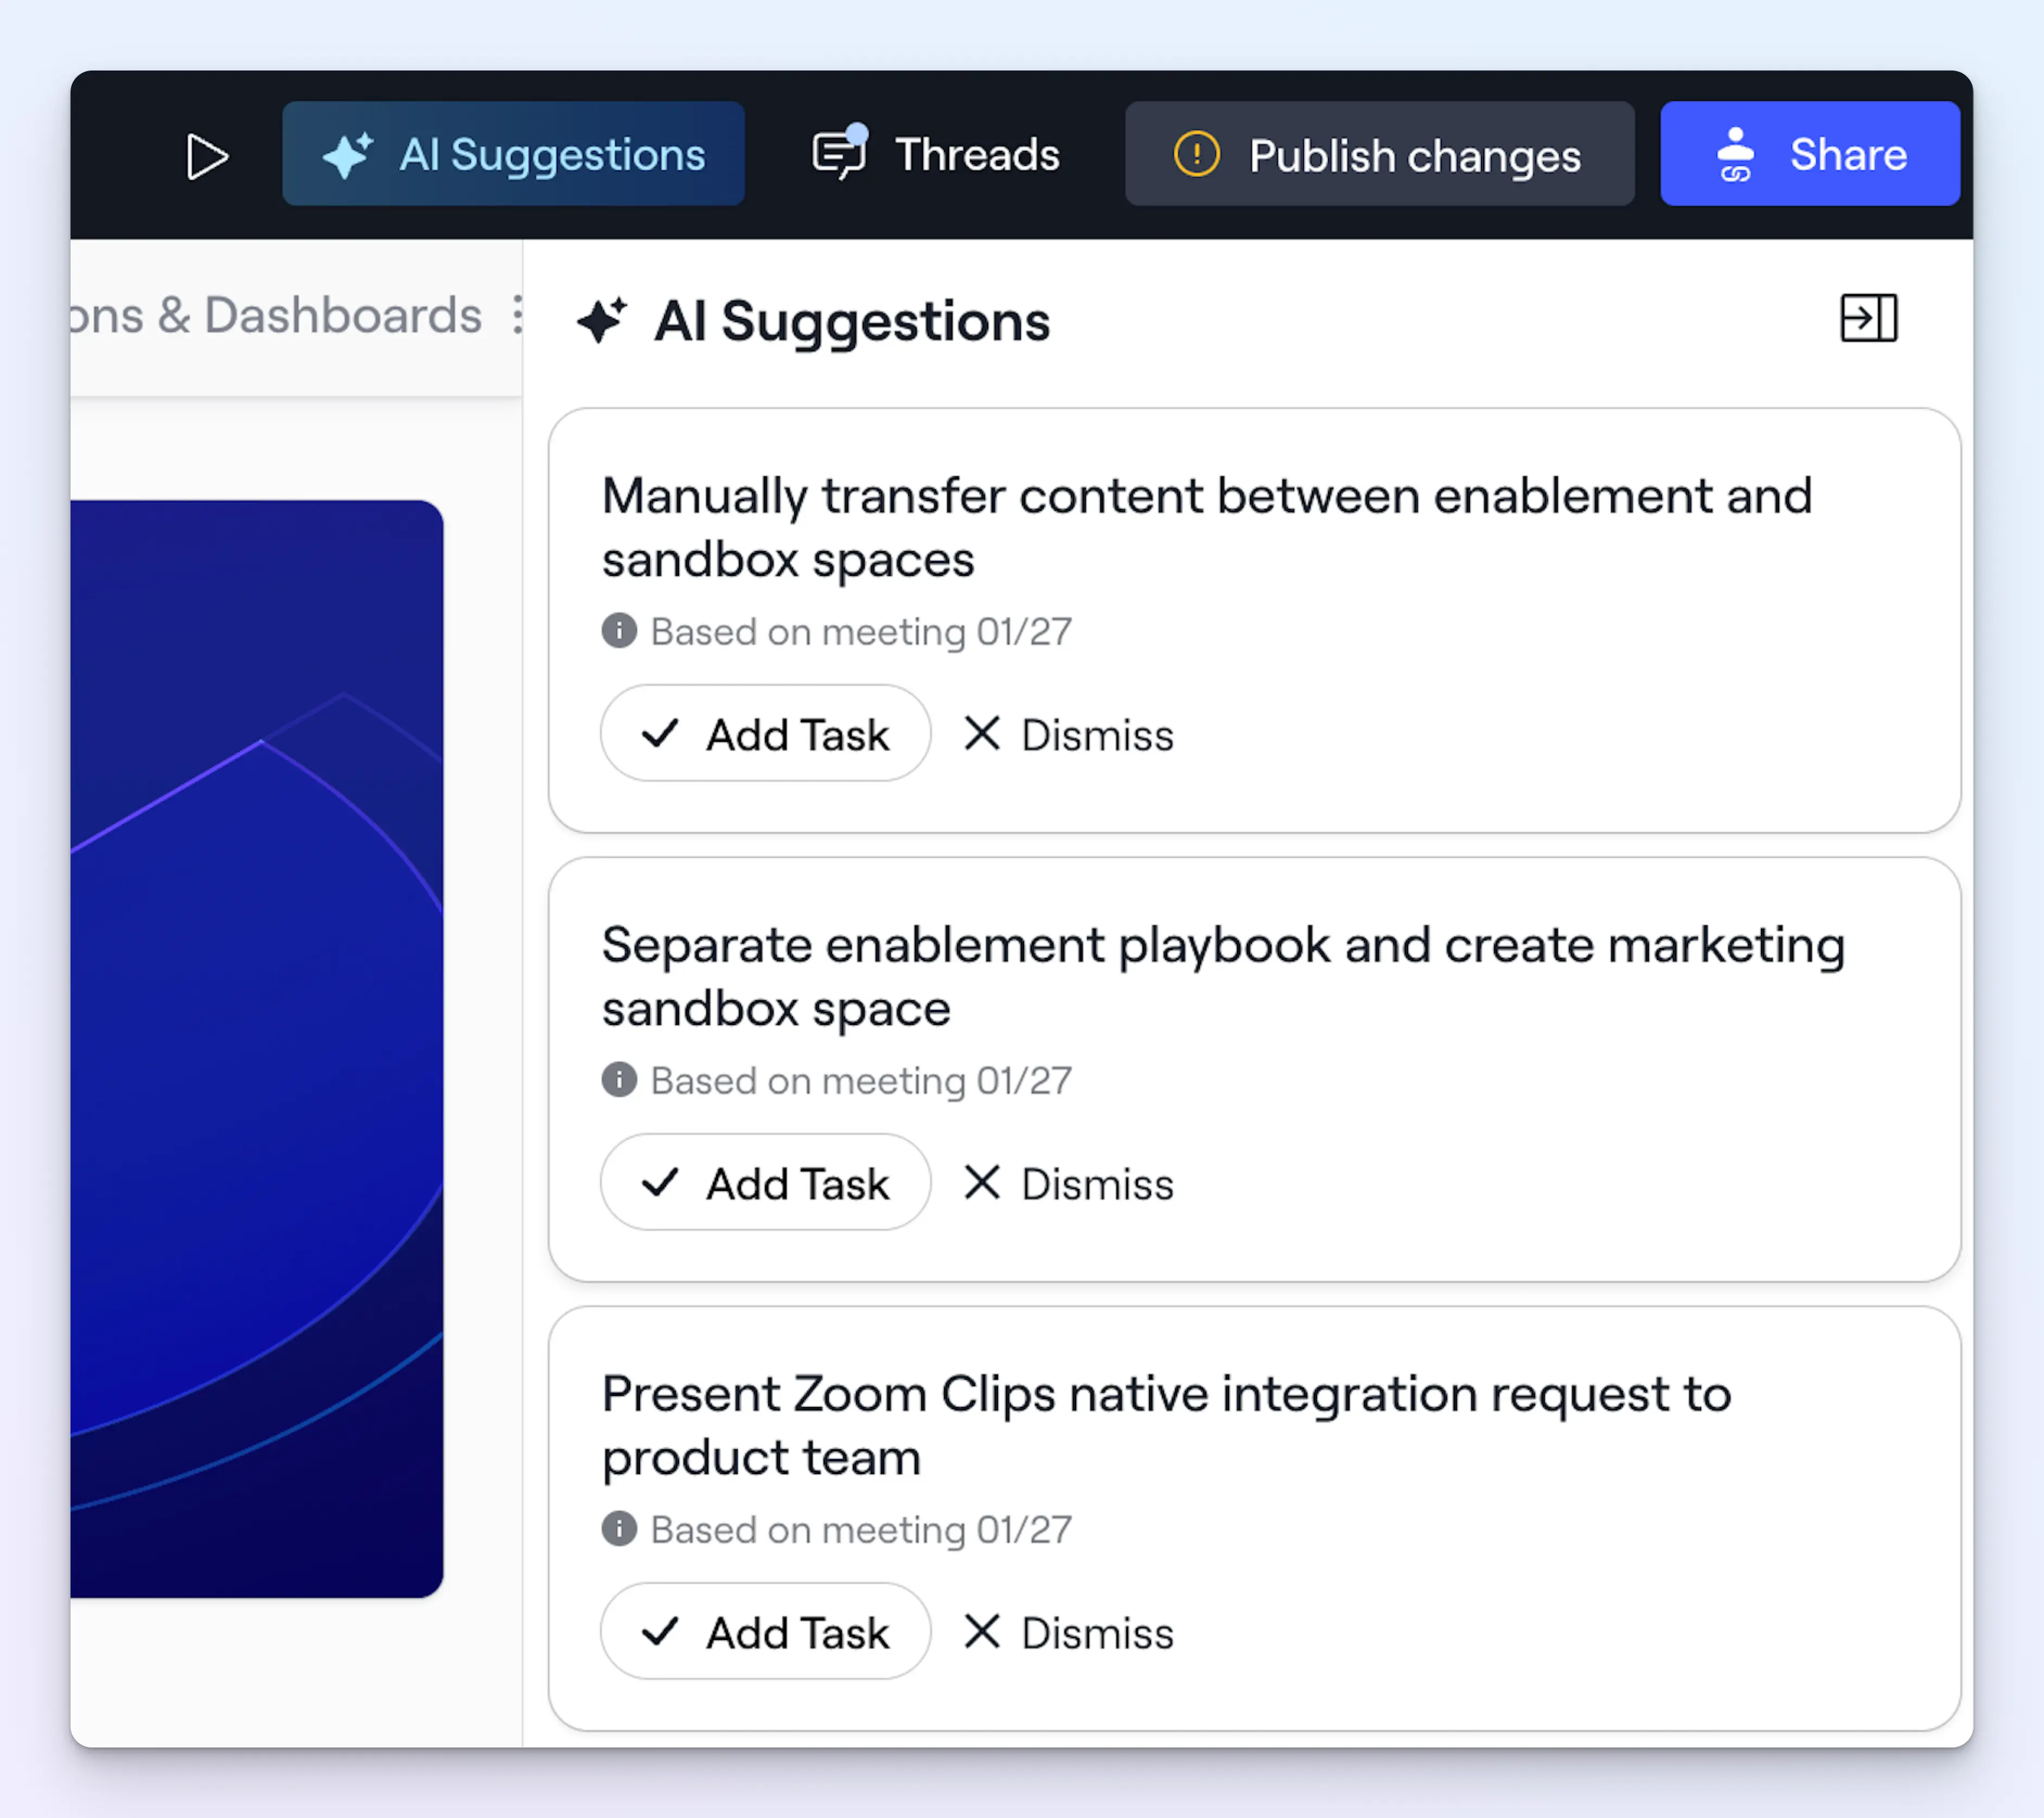Click the sparkle icon in panel header

(x=602, y=321)
